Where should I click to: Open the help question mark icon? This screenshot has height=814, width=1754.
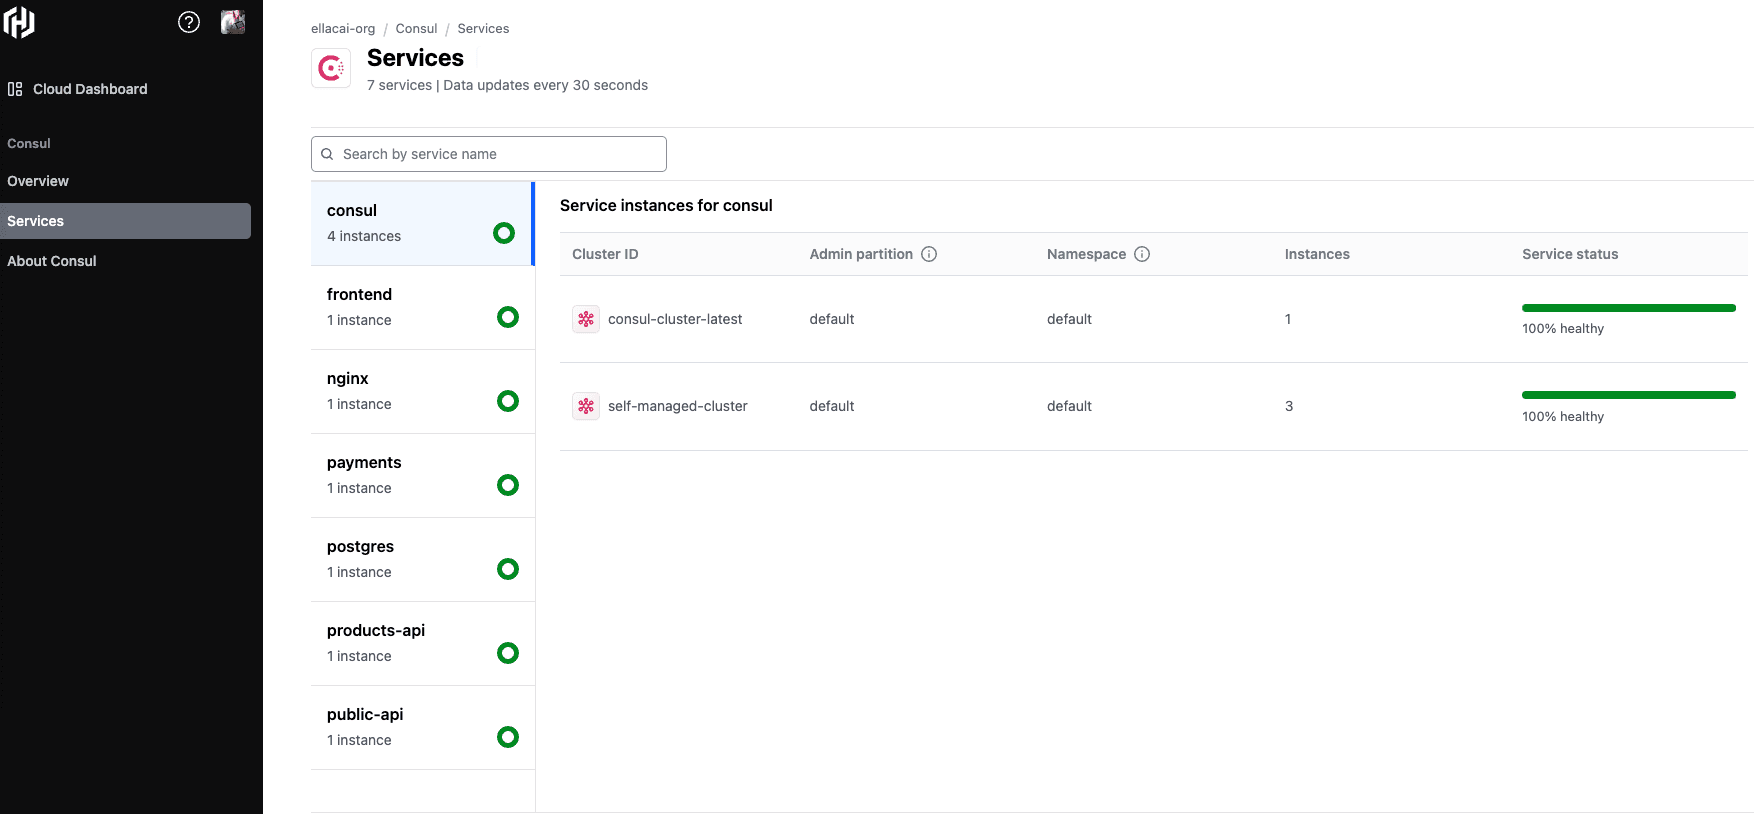coord(189,22)
